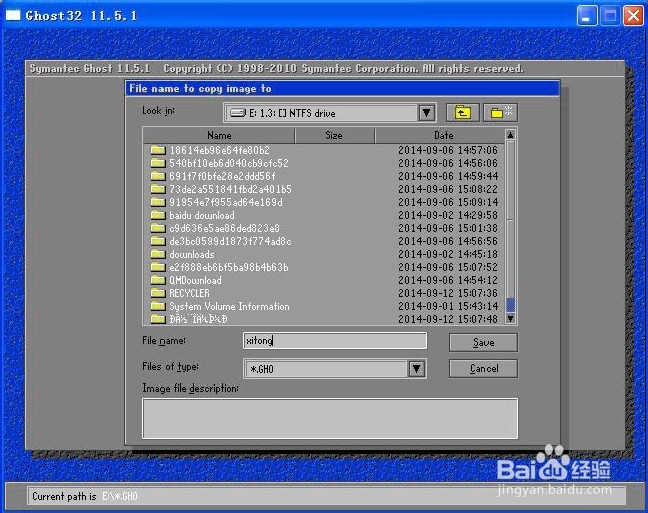
Task: Open the Files of type dropdown arrow
Action: (x=417, y=368)
